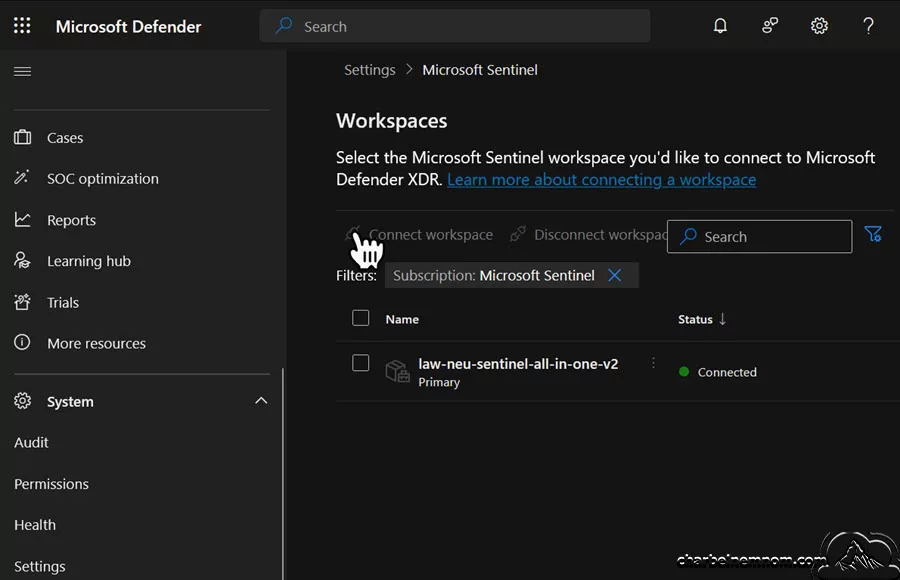Click the Subscription: Microsoft Sentinel filter chip

(511, 275)
